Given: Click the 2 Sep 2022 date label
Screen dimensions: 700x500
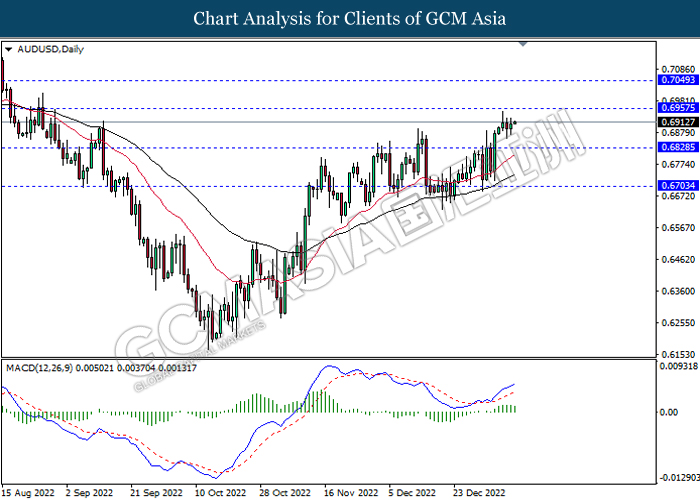Looking at the screenshot, I should click(x=89, y=493).
